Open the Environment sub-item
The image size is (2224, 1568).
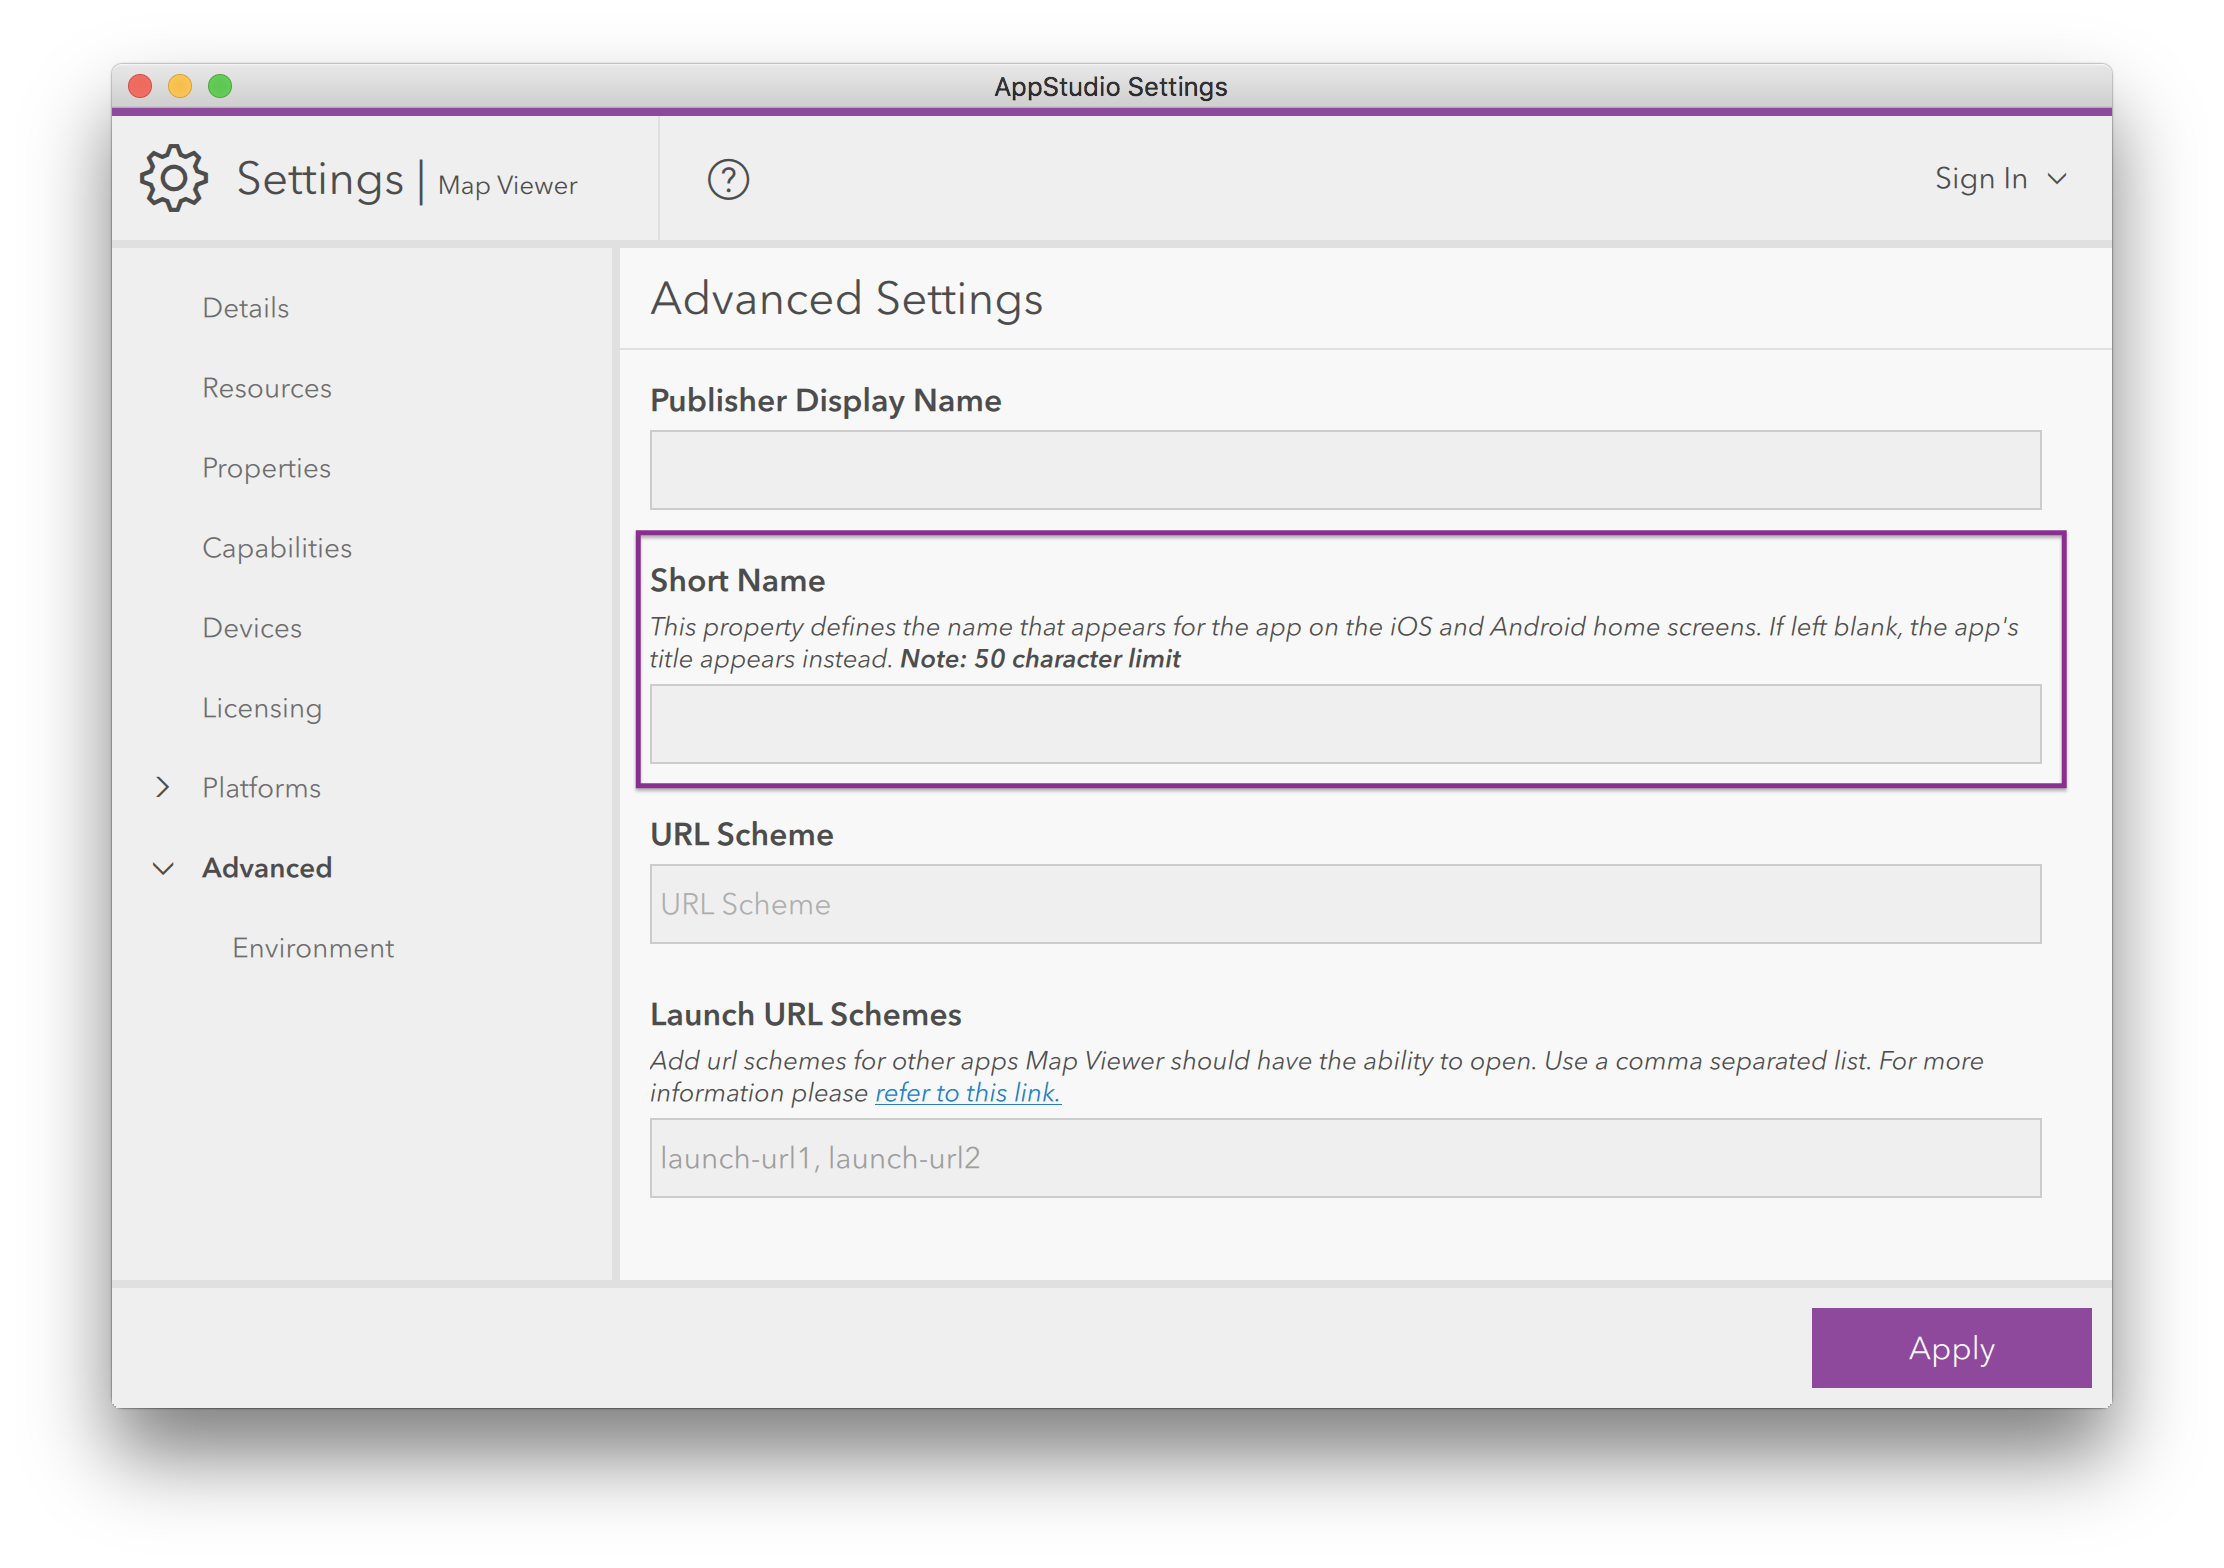click(x=313, y=948)
